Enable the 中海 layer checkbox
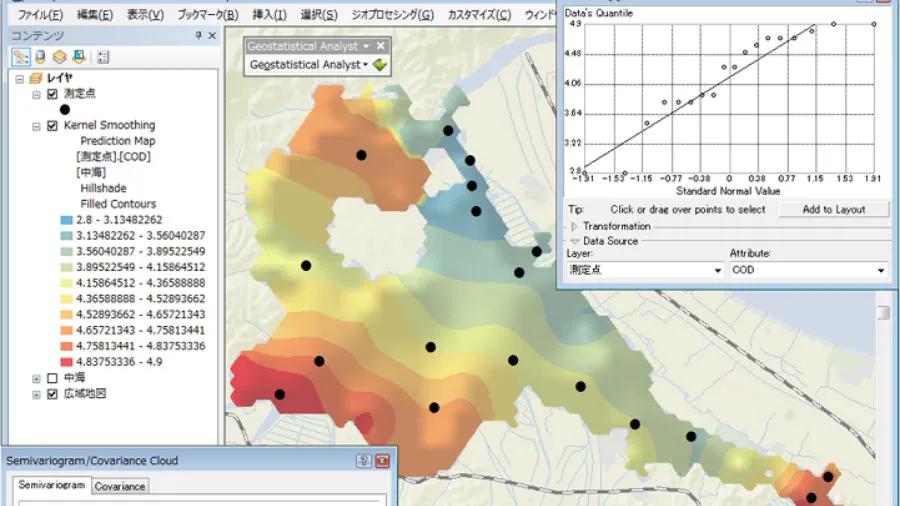This screenshot has width=900, height=506. click(x=52, y=378)
